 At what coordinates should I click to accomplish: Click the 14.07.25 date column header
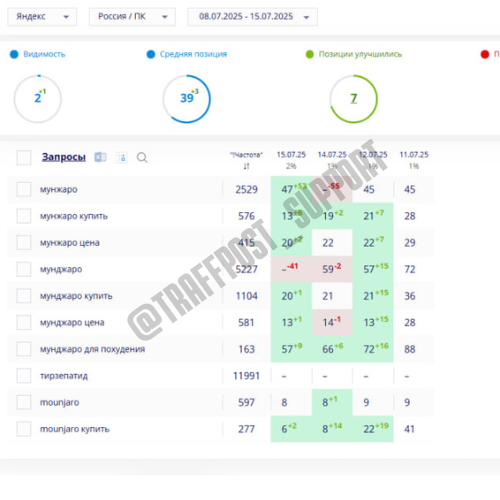point(332,155)
